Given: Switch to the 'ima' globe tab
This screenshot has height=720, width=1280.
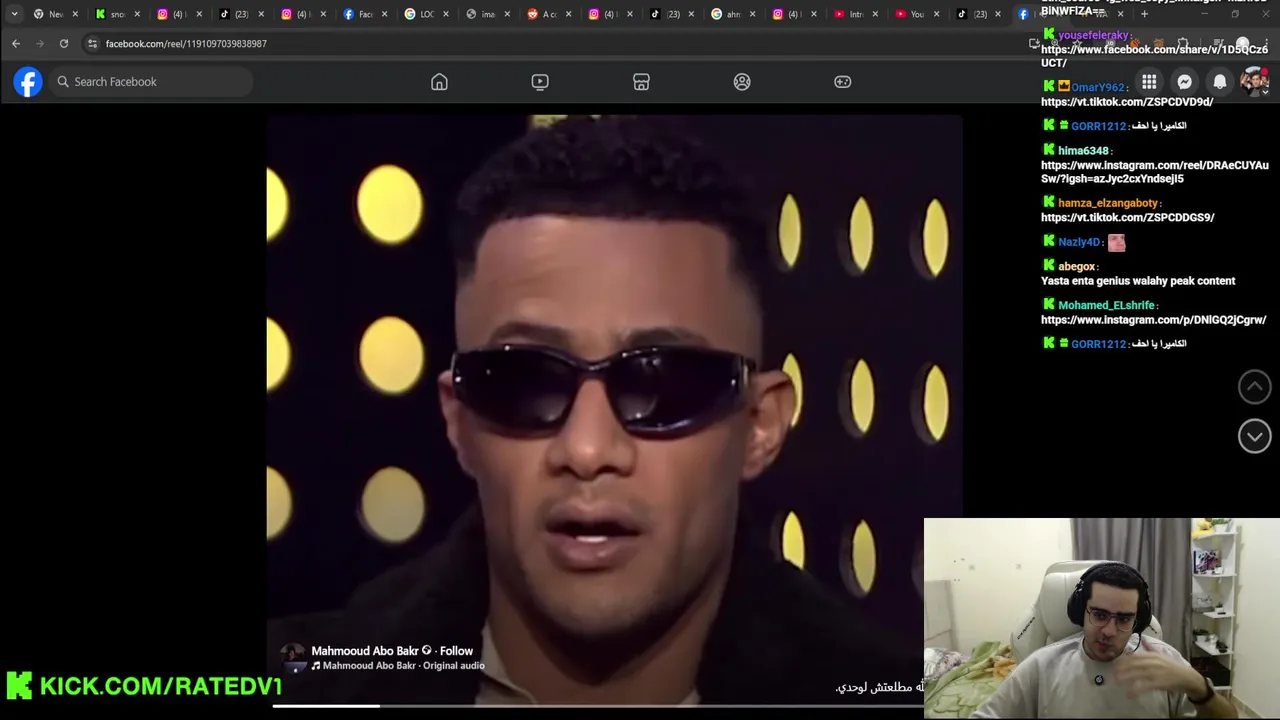Looking at the screenshot, I should [488, 14].
